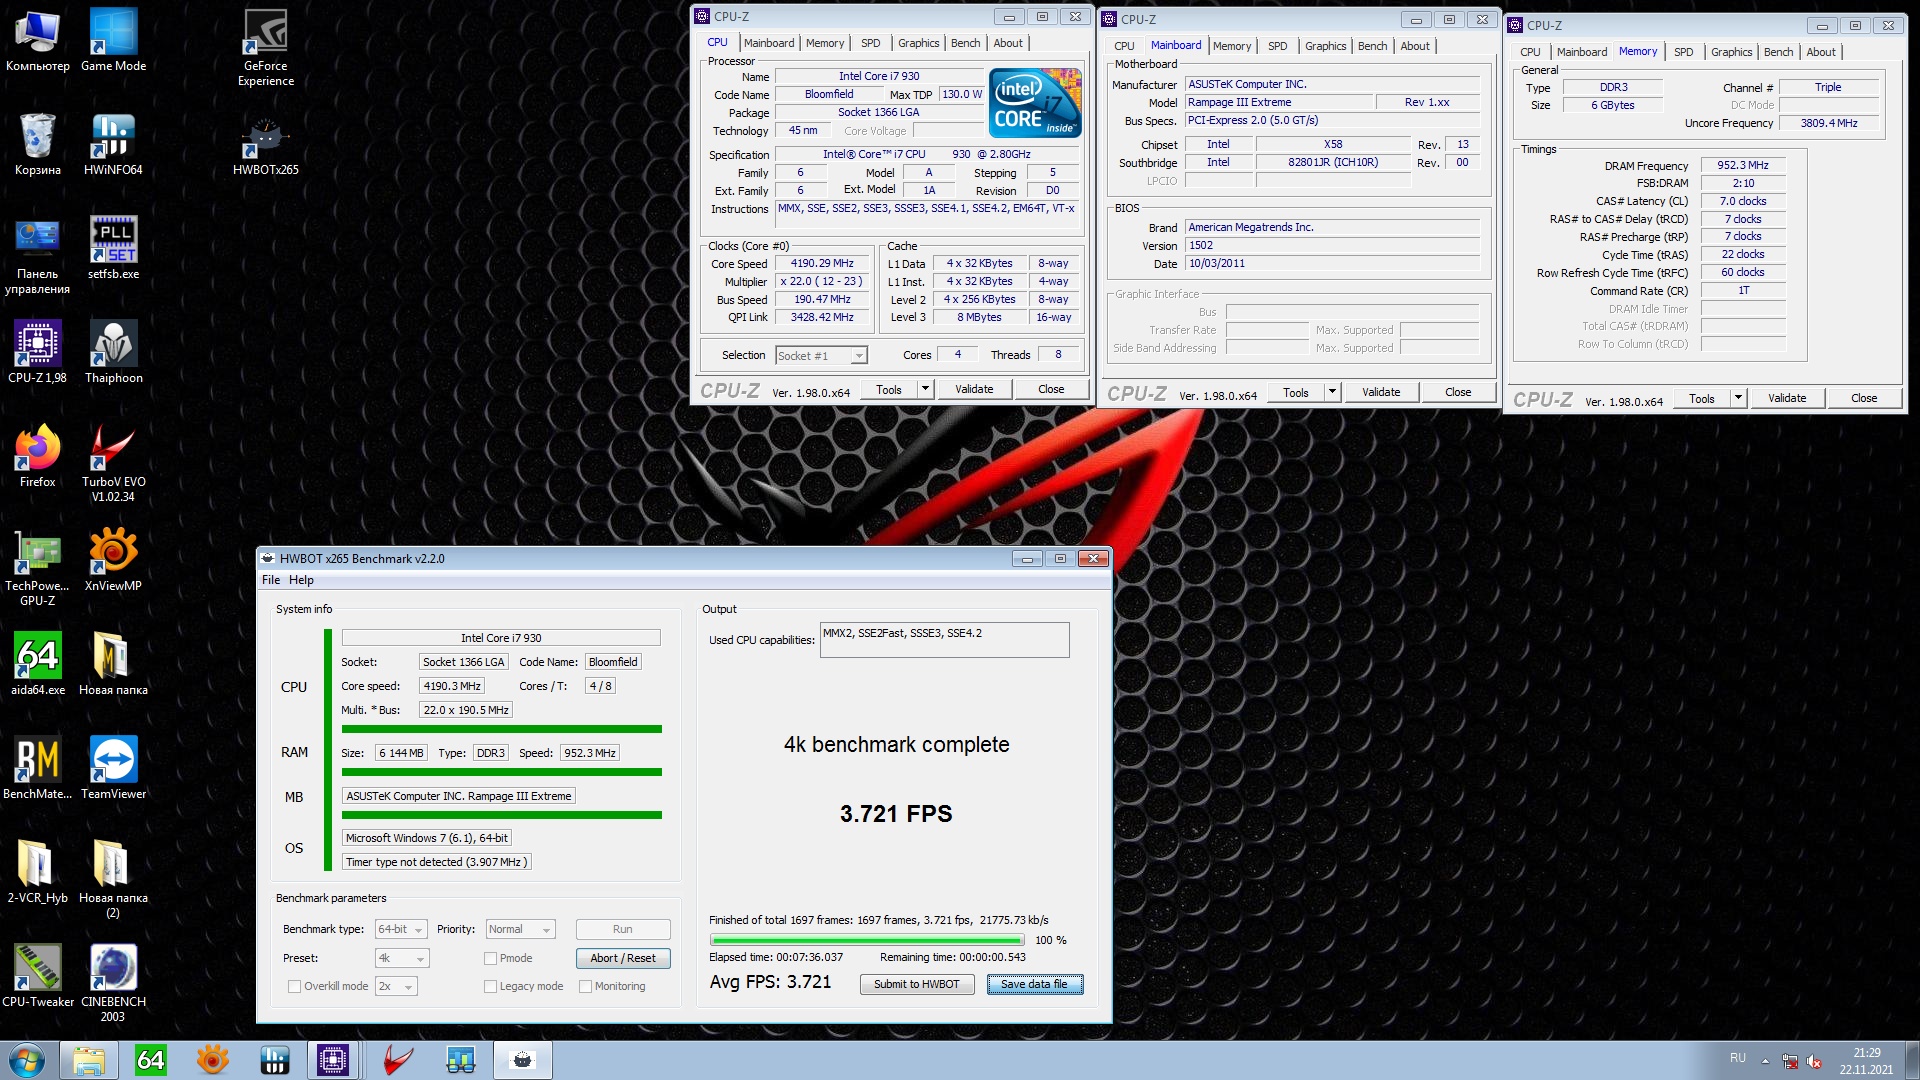Launch TeamViewer desktop shortcut
Image resolution: width=1920 pixels, height=1080 pixels.
pos(113,768)
